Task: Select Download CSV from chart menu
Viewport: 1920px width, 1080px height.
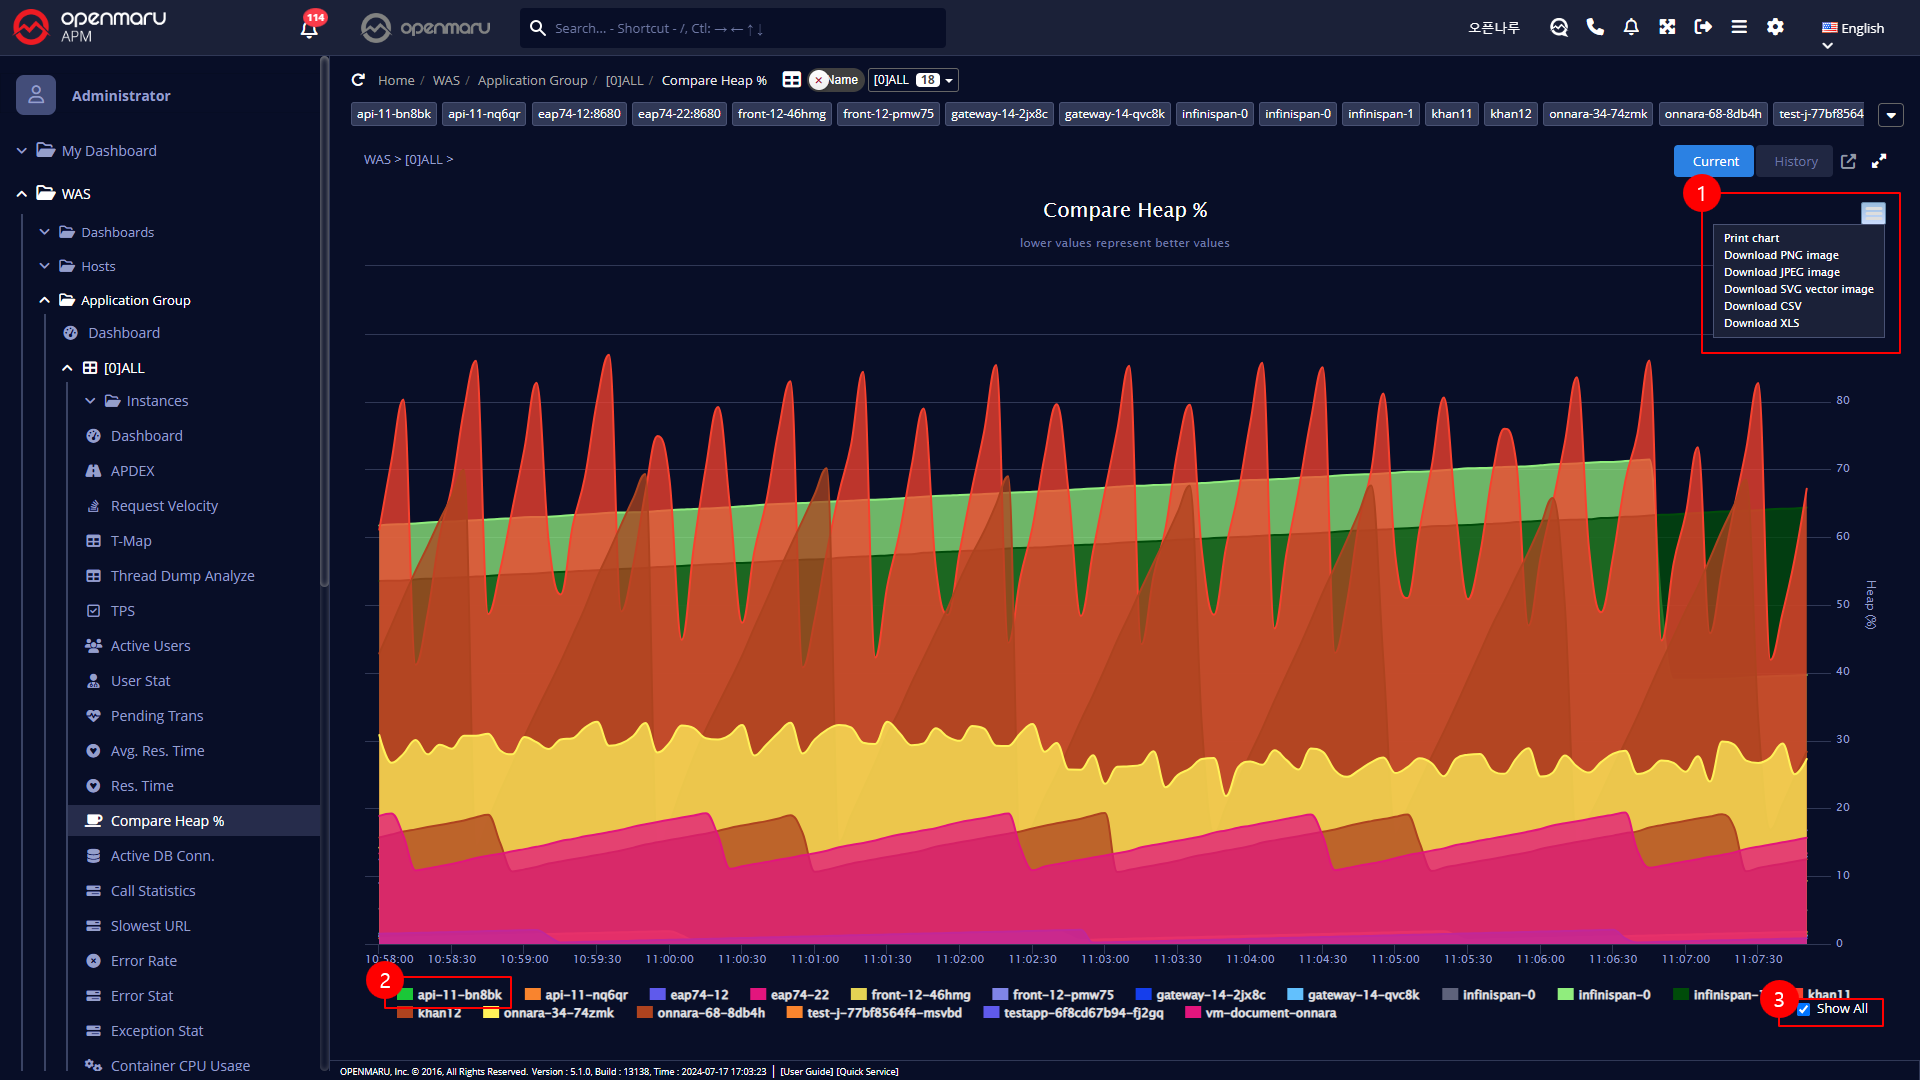Action: tap(1762, 306)
